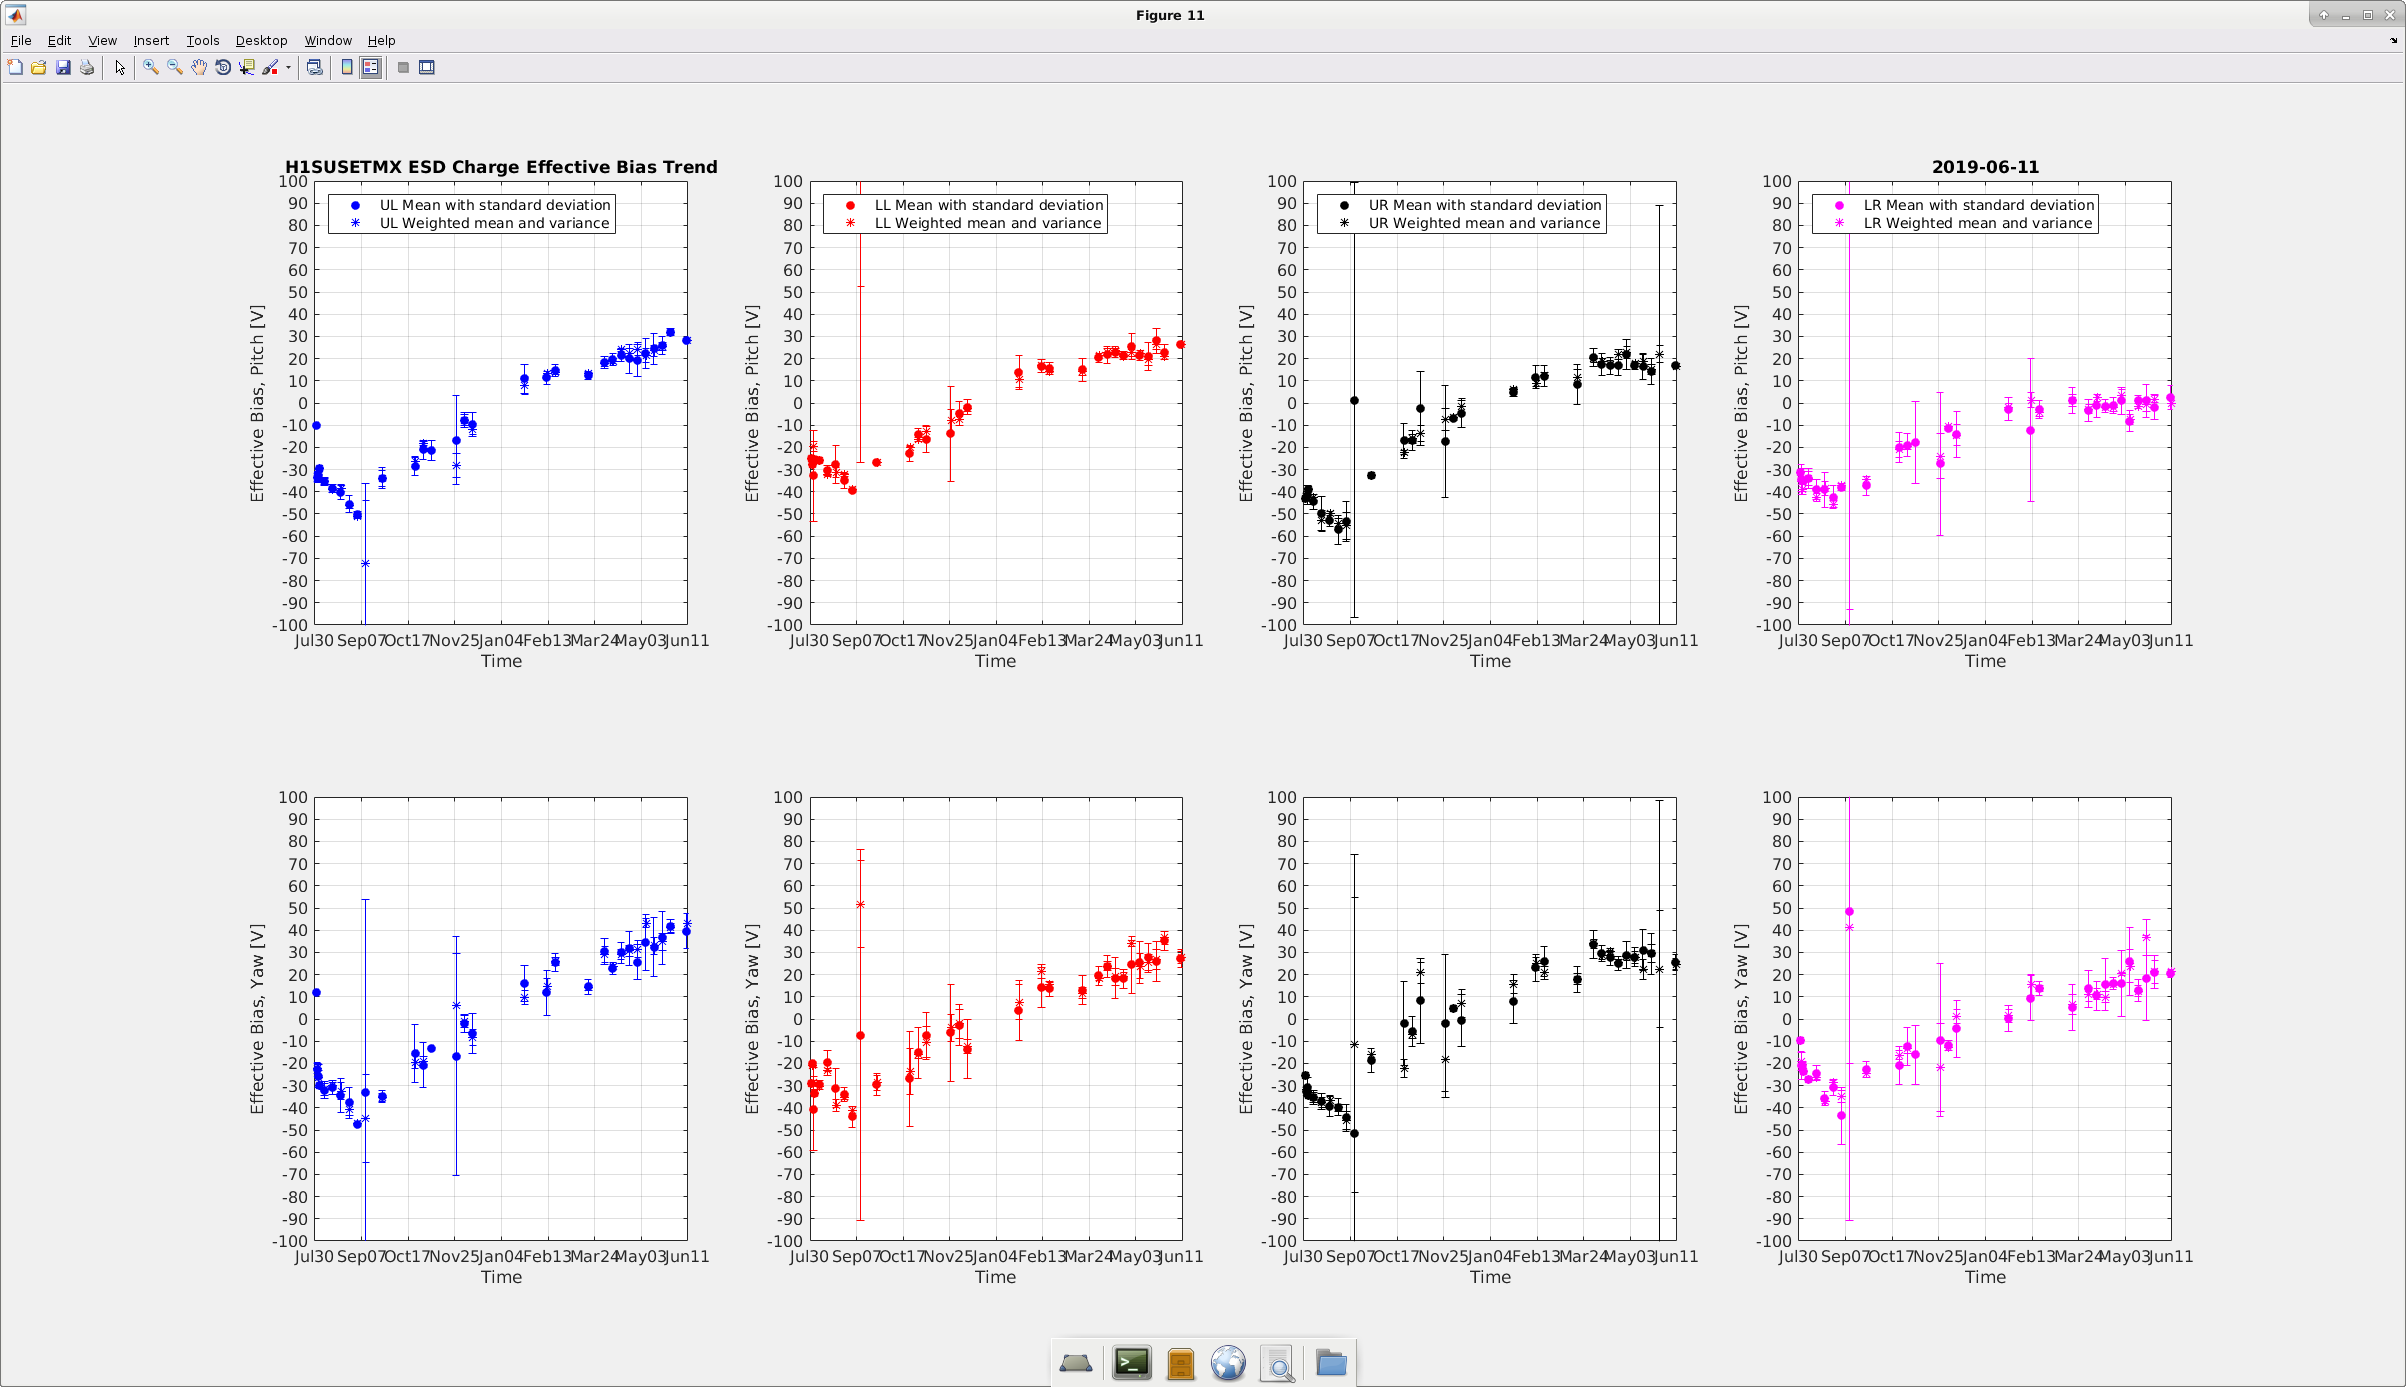Toggle the Insert Colorbar button
The image size is (2406, 1387).
(x=347, y=67)
